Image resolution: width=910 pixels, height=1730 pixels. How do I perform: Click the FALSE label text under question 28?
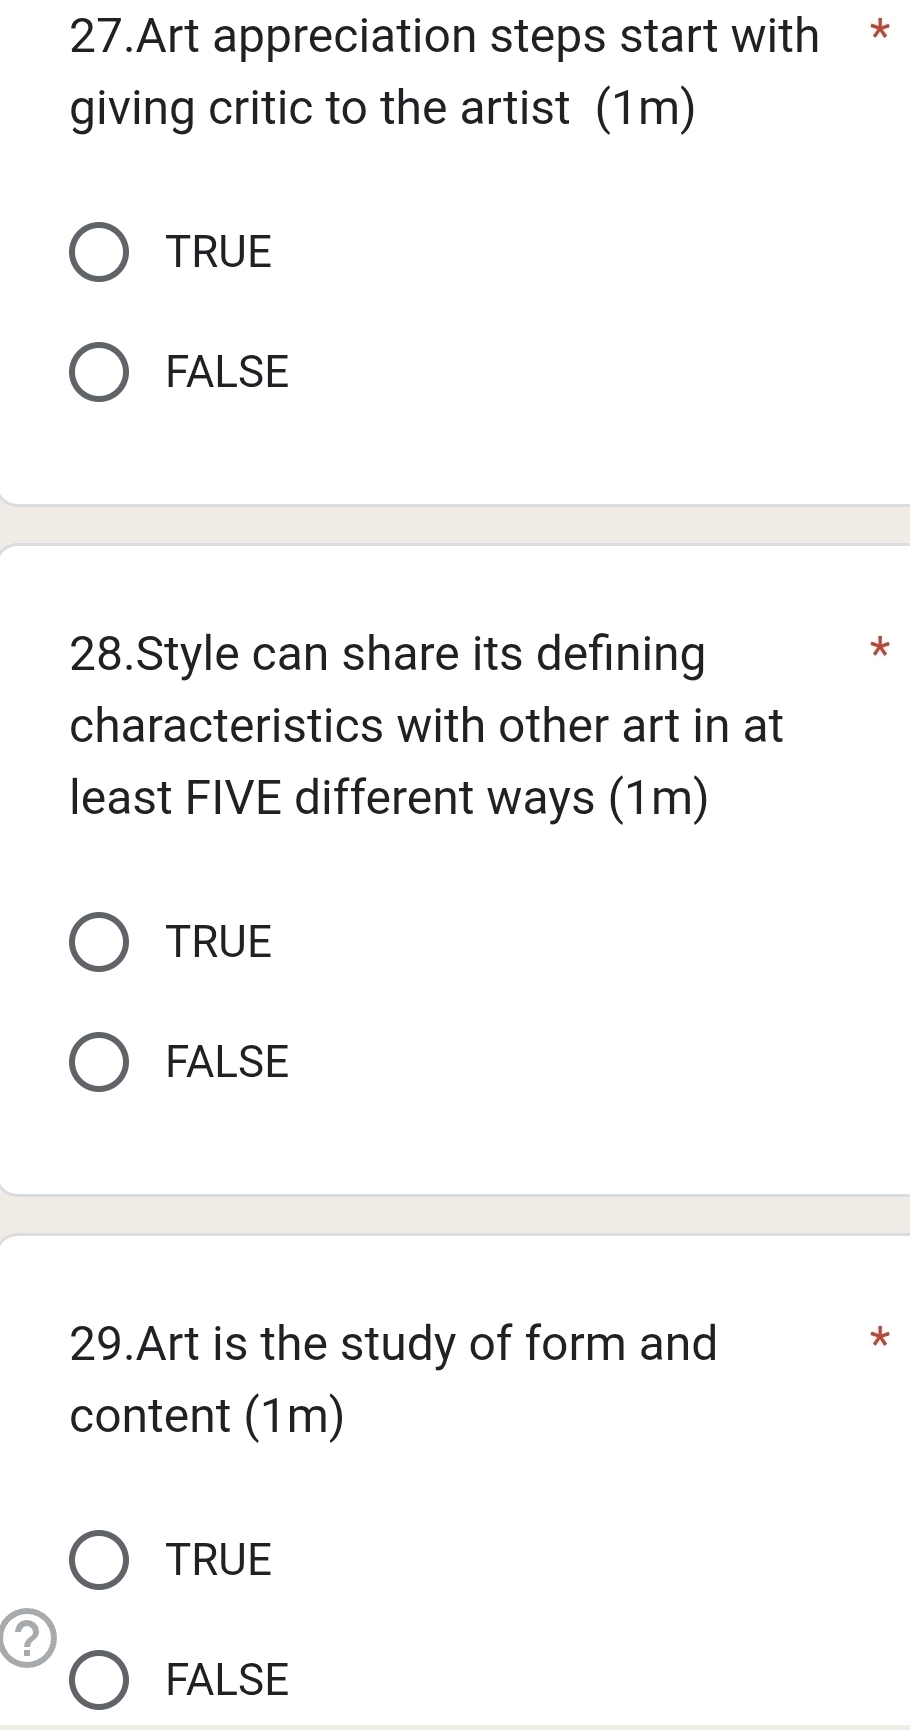coord(227,1062)
